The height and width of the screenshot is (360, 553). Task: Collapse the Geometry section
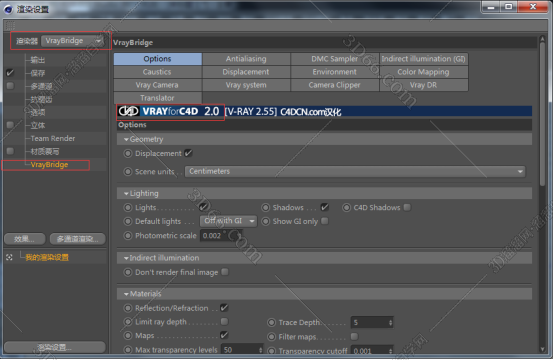tap(126, 140)
